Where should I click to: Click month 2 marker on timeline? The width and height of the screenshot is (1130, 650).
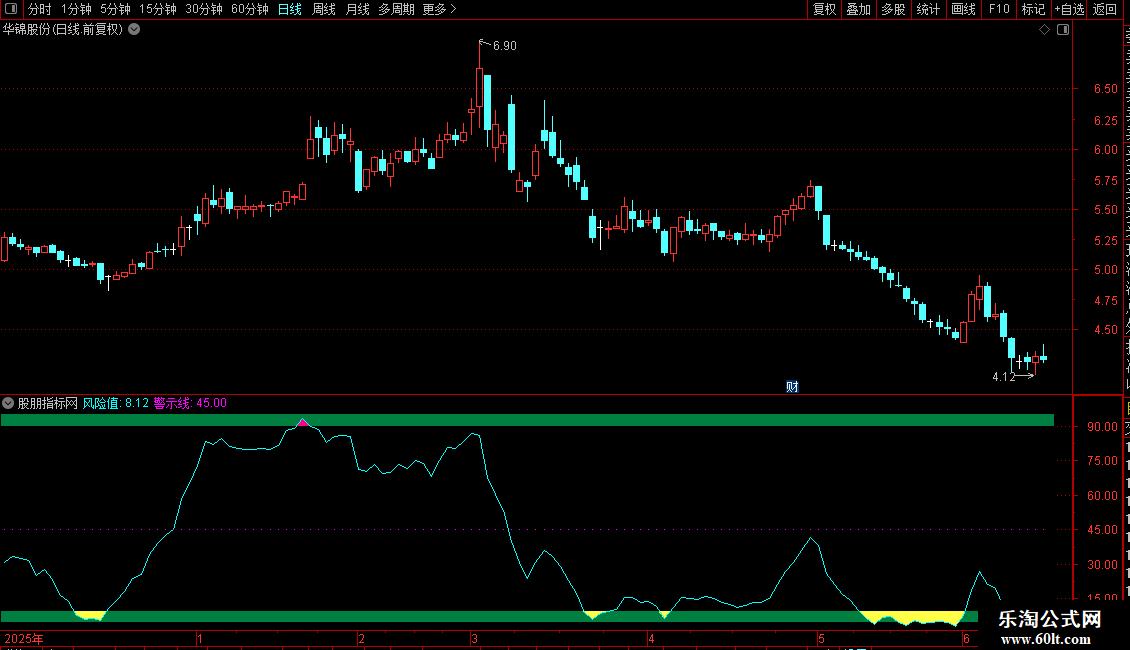click(361, 638)
